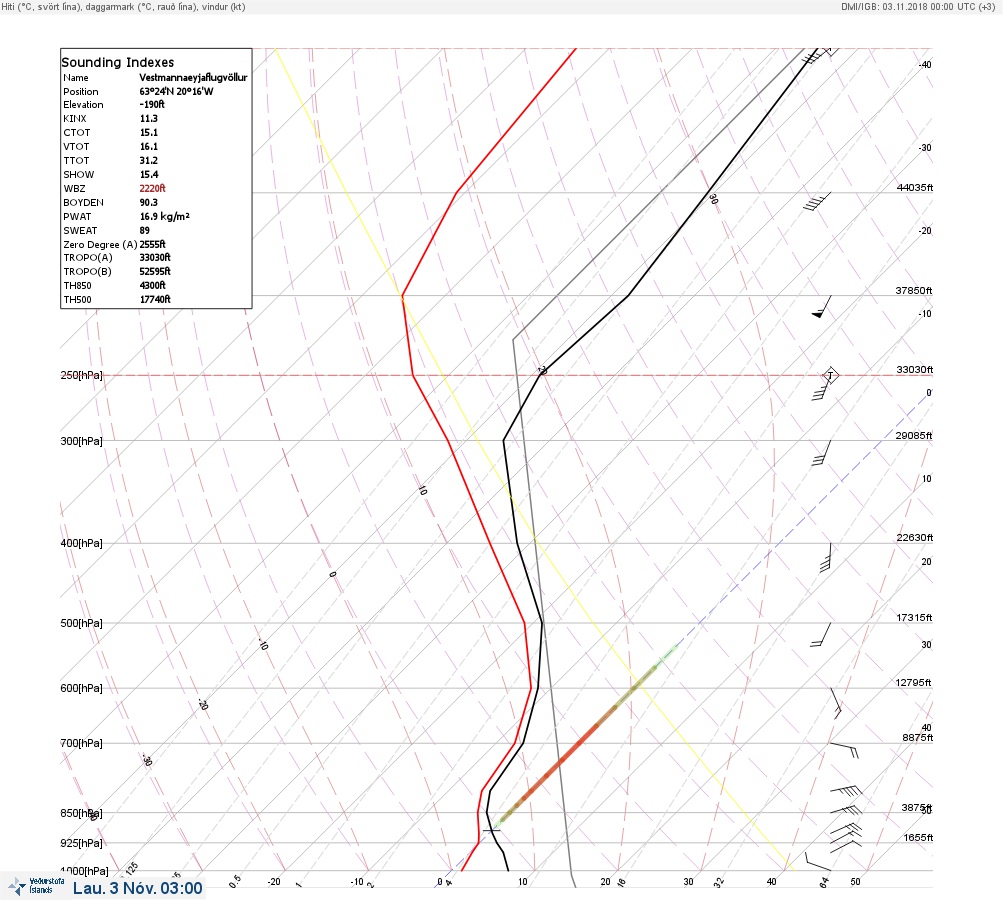Click elevation value -190ft
The width and height of the screenshot is (1003, 900).
pos(152,104)
